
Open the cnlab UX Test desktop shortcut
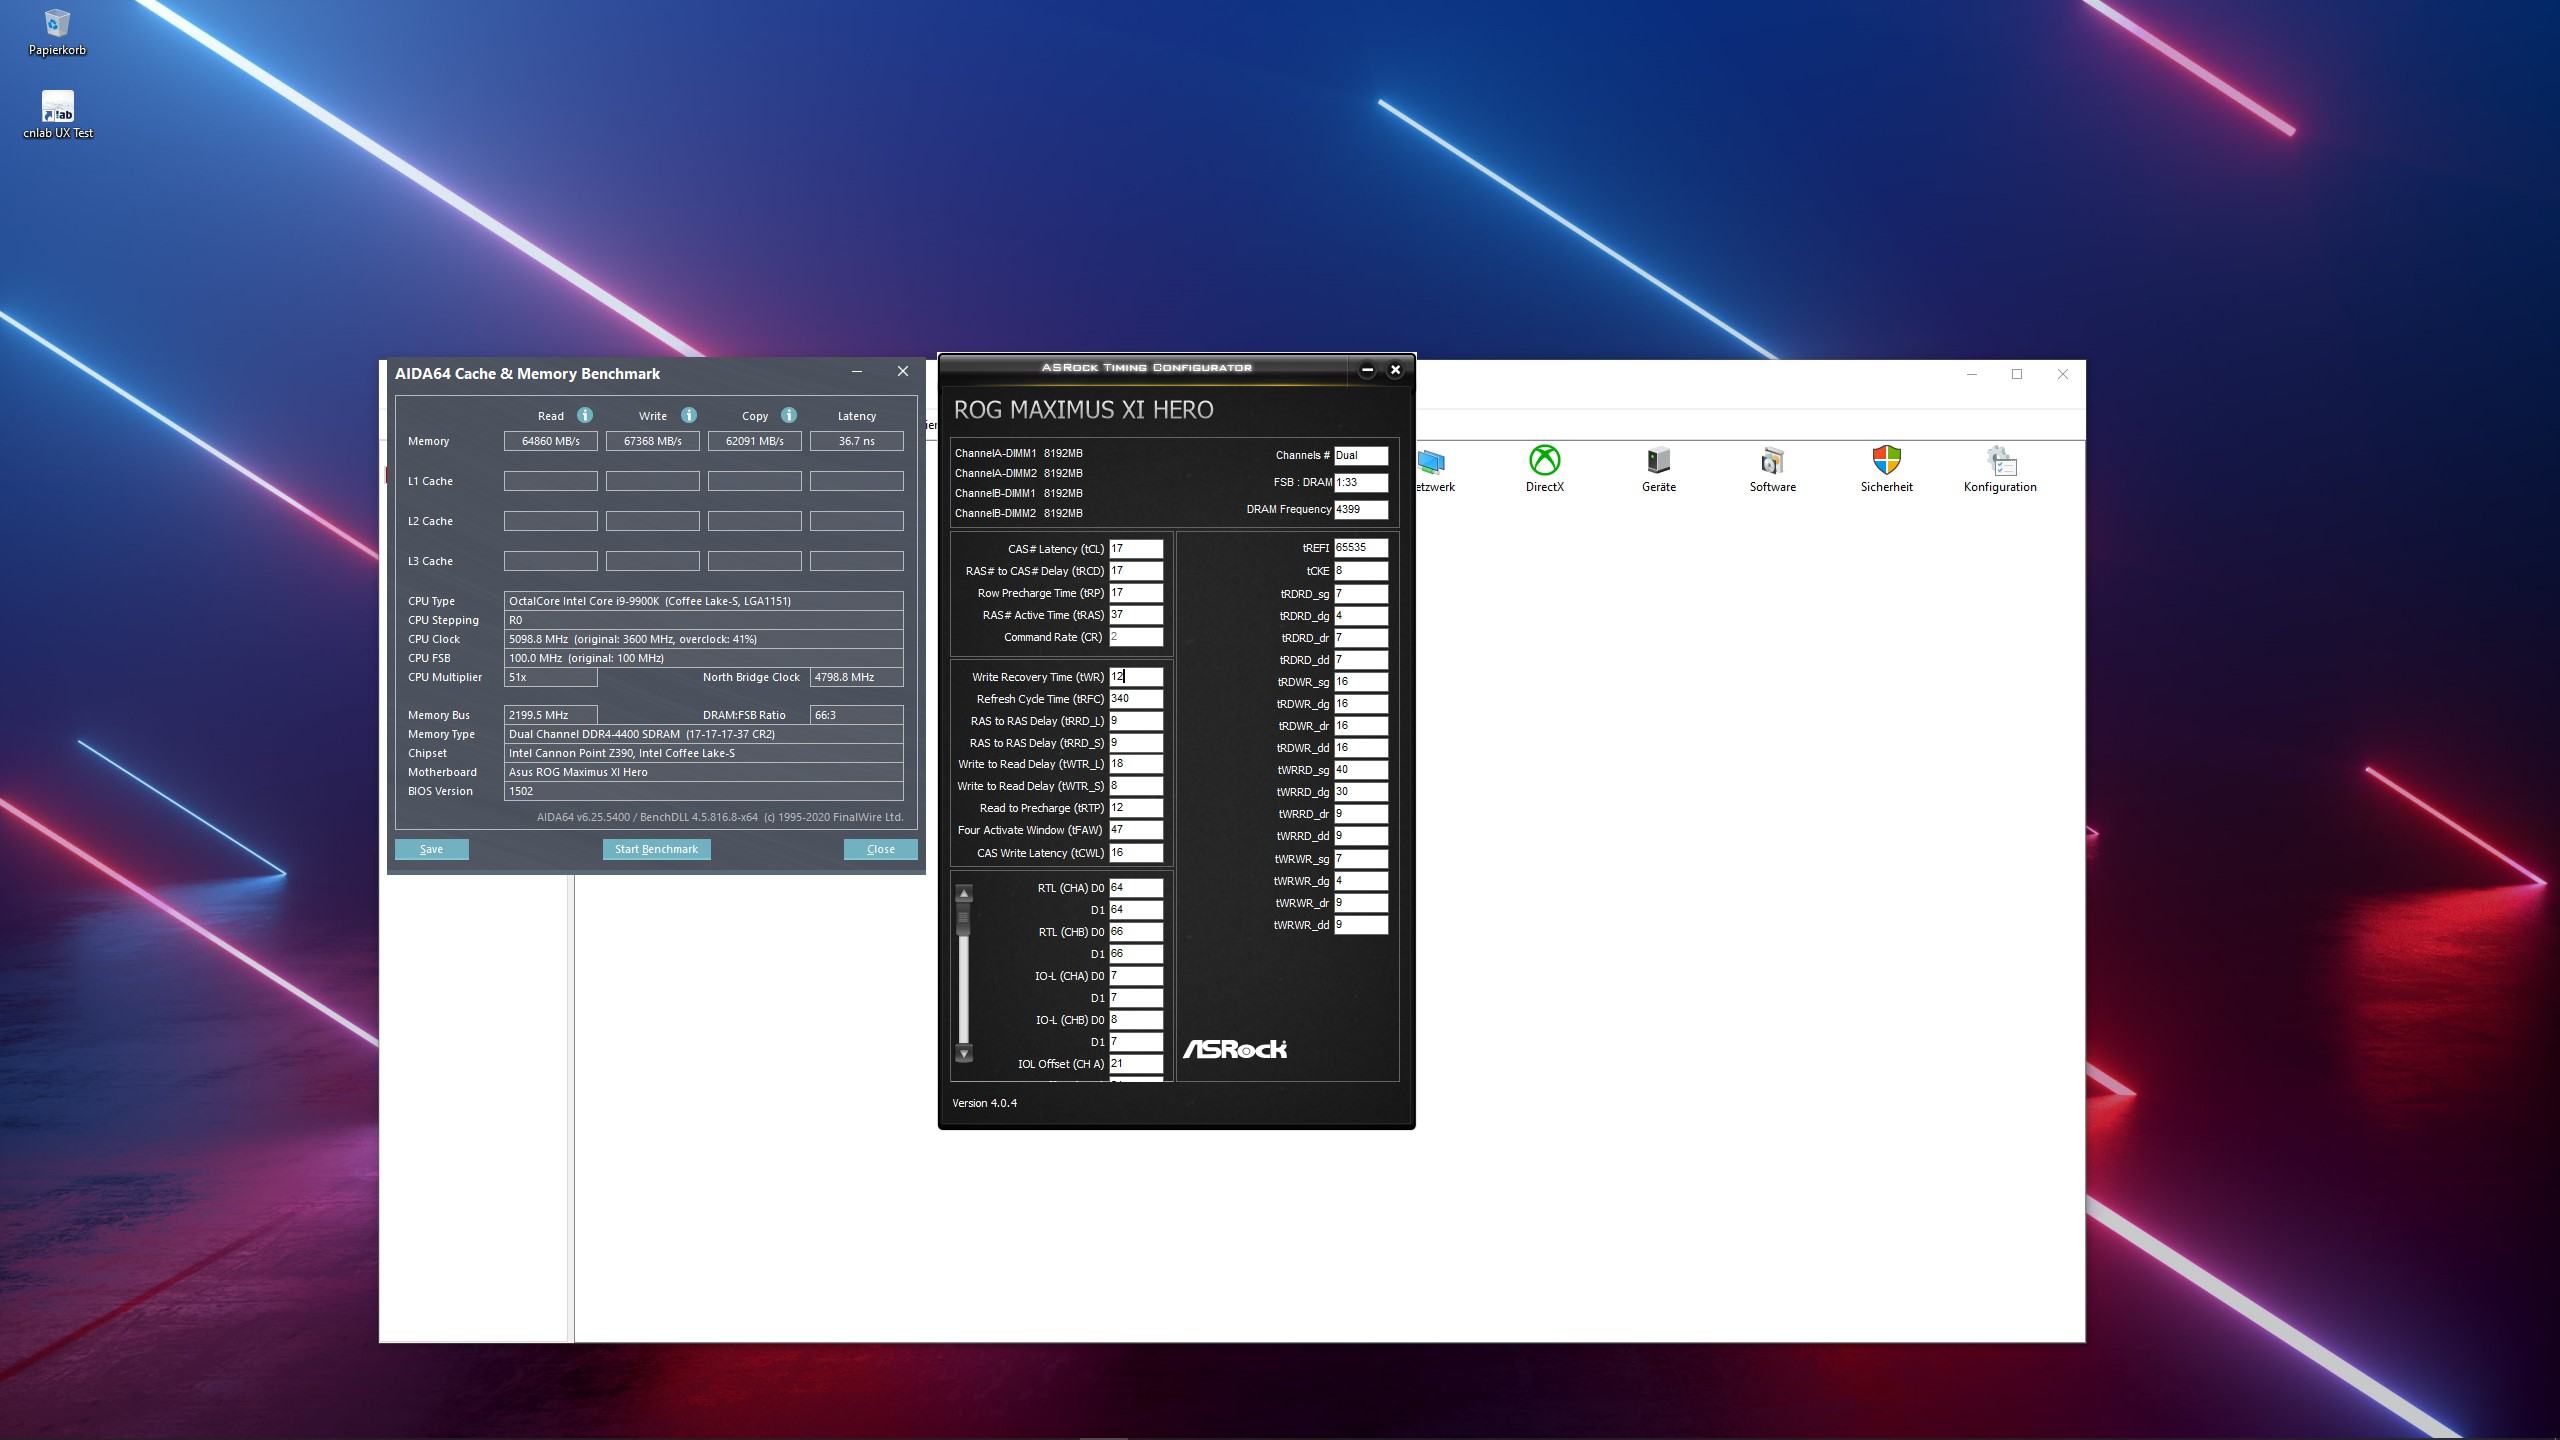58,115
